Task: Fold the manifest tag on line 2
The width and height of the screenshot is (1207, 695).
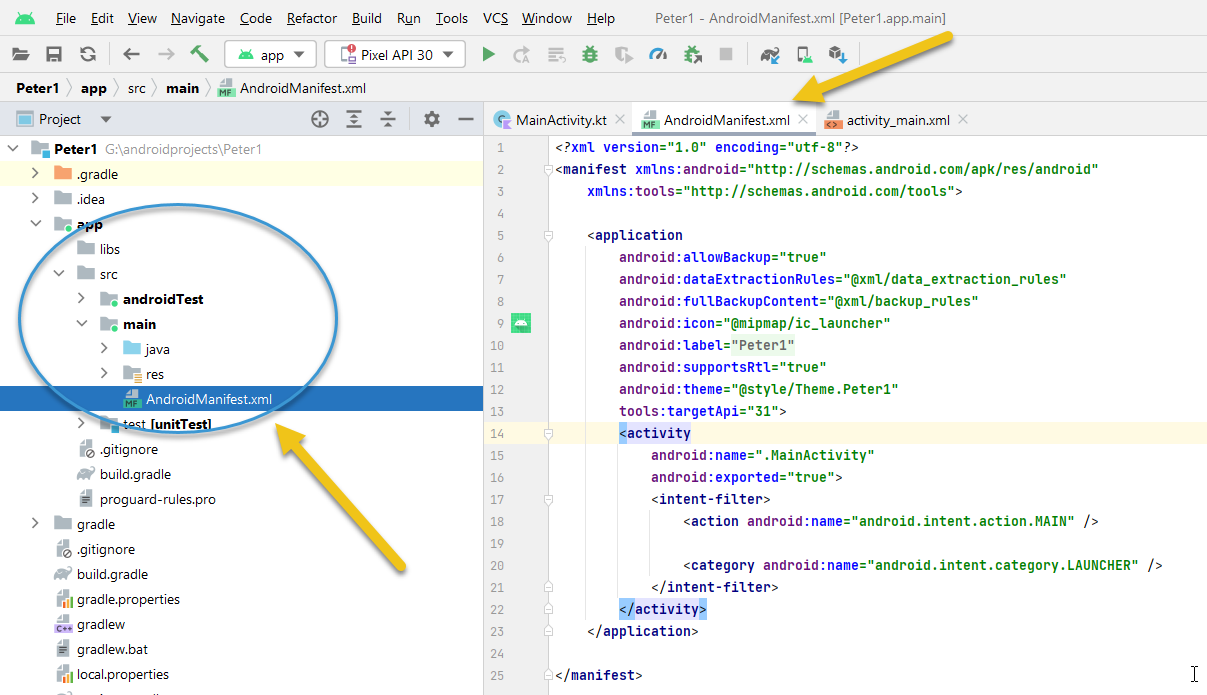Action: pos(548,170)
